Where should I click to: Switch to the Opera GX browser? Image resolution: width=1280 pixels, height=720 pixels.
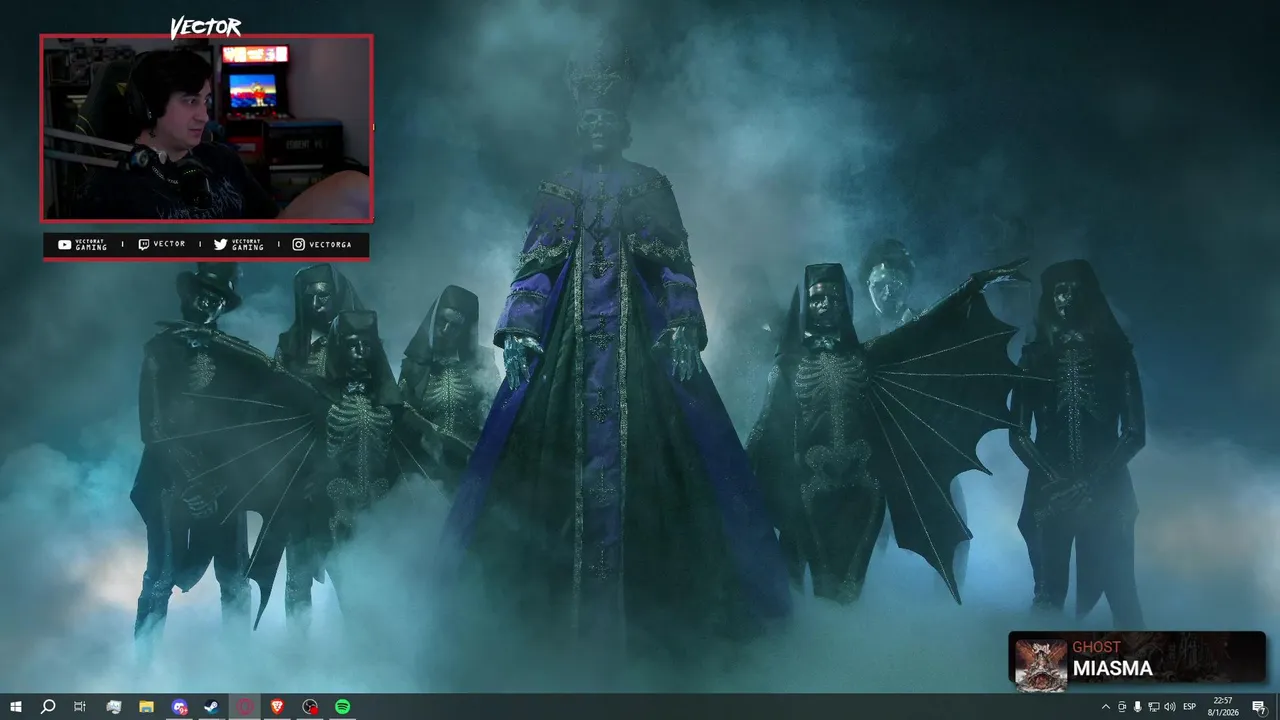point(245,707)
